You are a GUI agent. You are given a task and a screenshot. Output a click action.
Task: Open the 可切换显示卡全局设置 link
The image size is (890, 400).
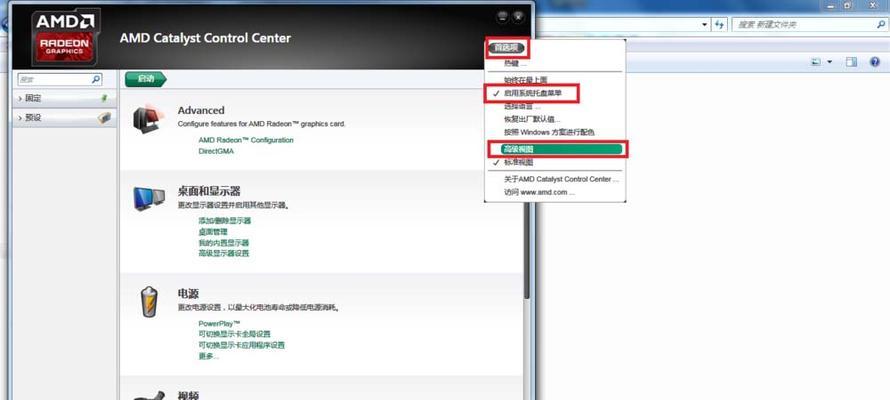click(234, 334)
